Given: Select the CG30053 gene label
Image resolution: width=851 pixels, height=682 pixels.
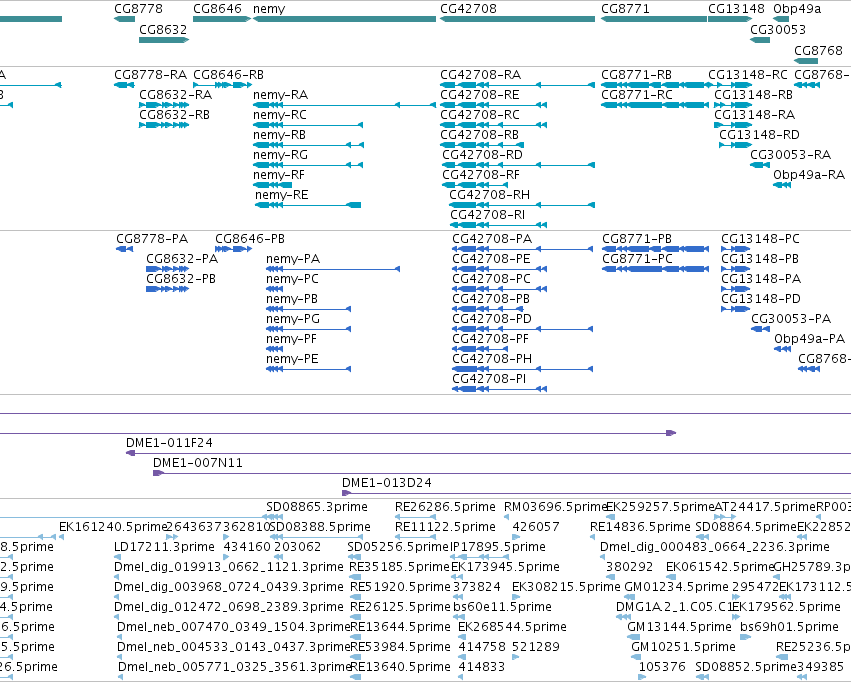Looking at the screenshot, I should tap(778, 29).
